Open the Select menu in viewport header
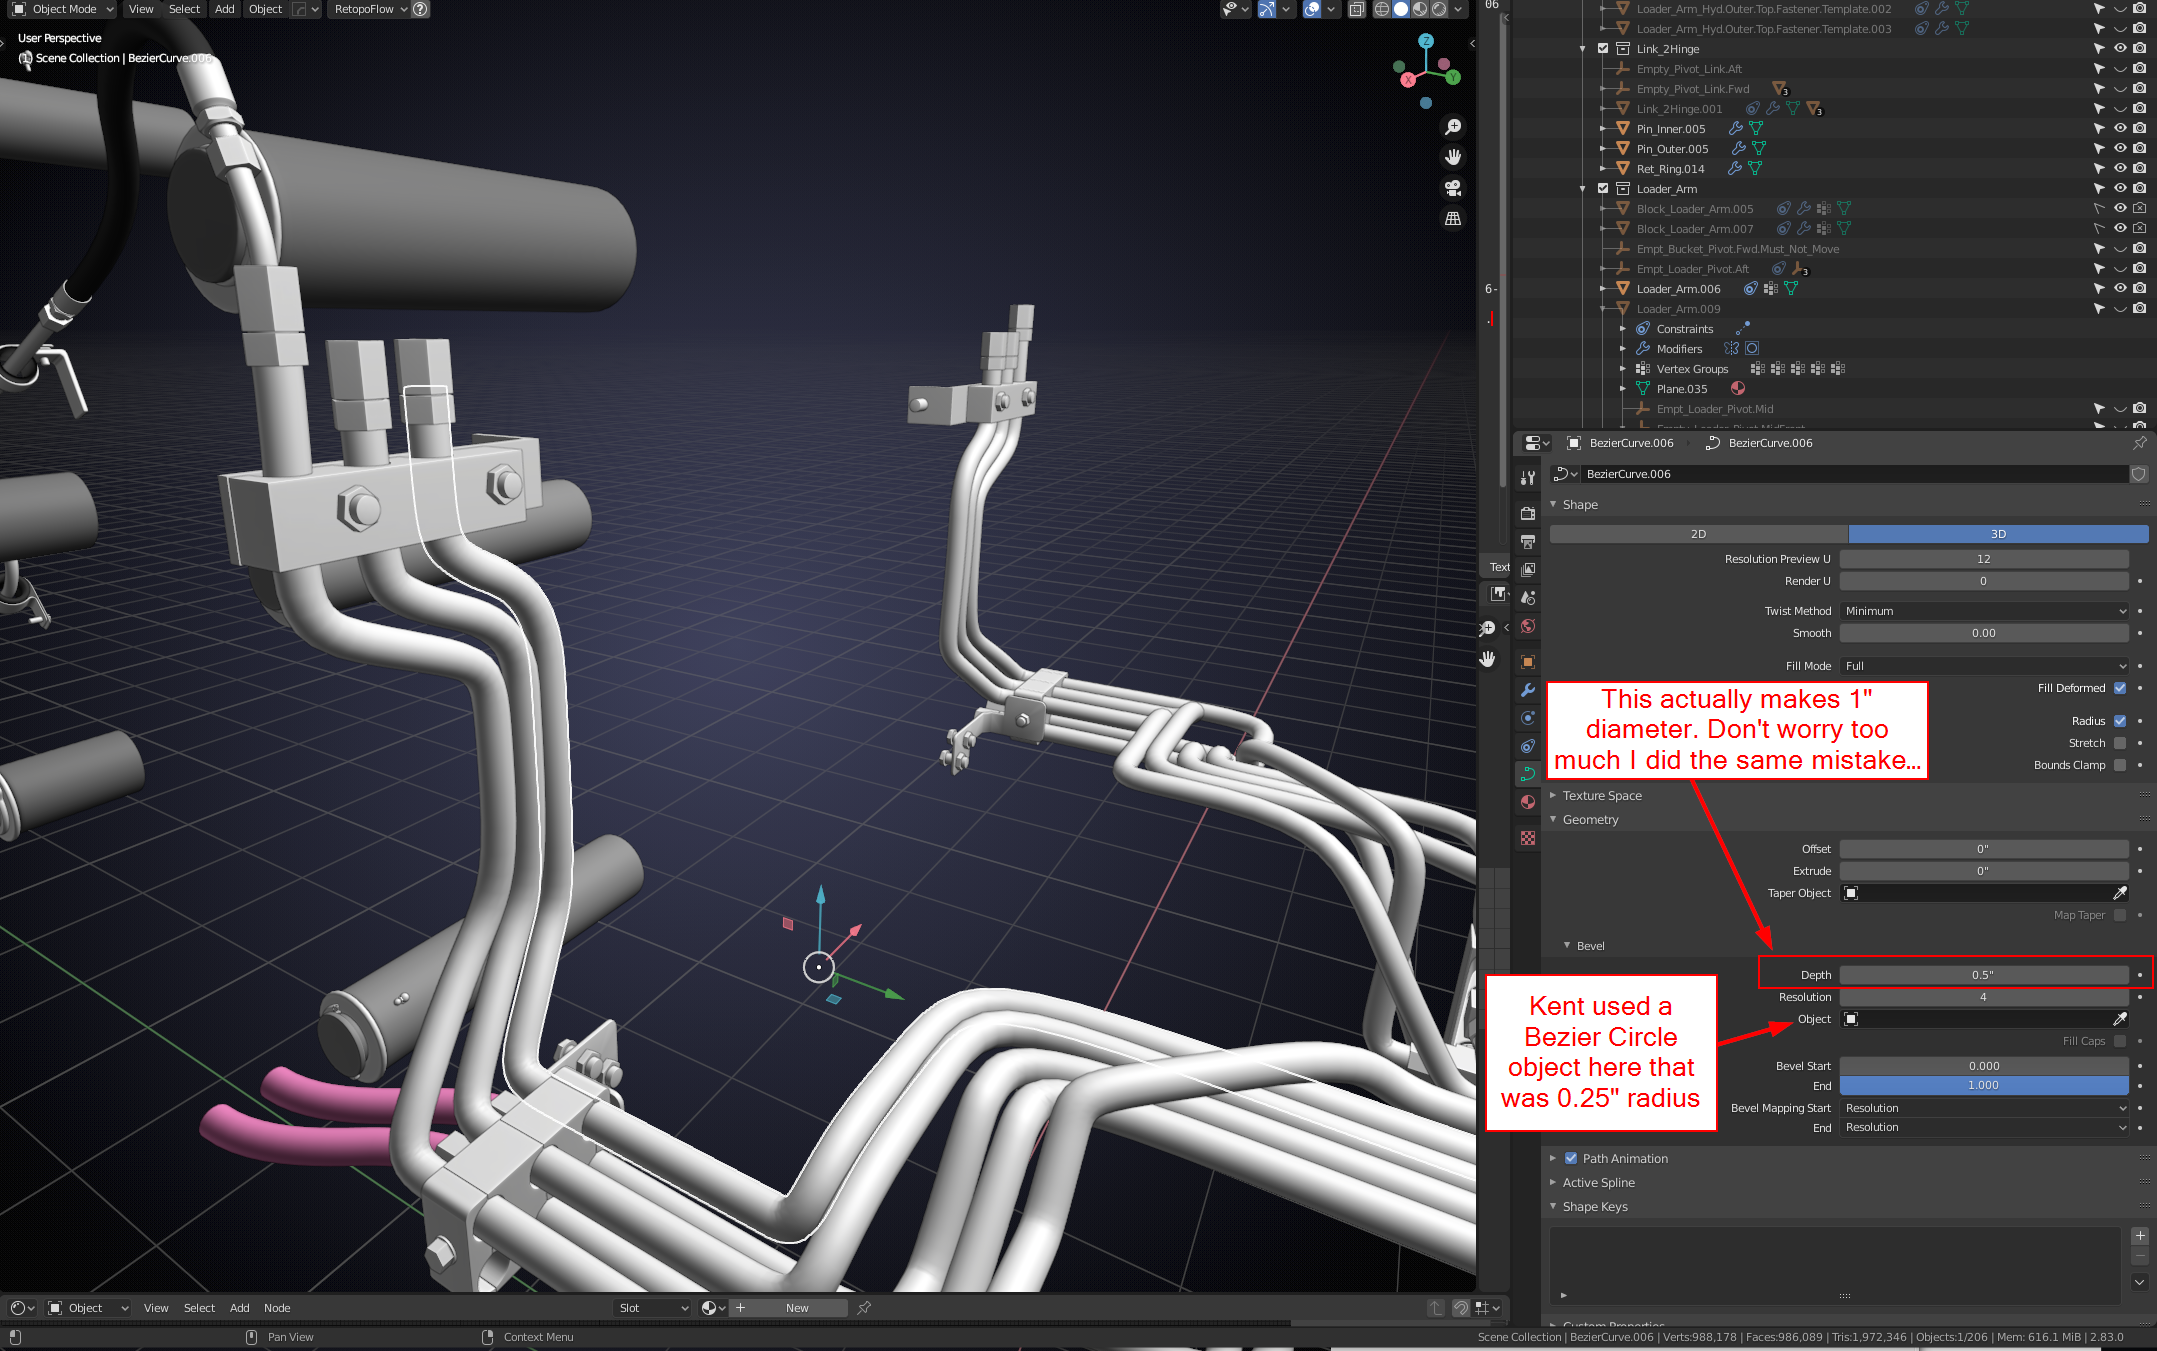This screenshot has height=1351, width=2157. pos(184,9)
